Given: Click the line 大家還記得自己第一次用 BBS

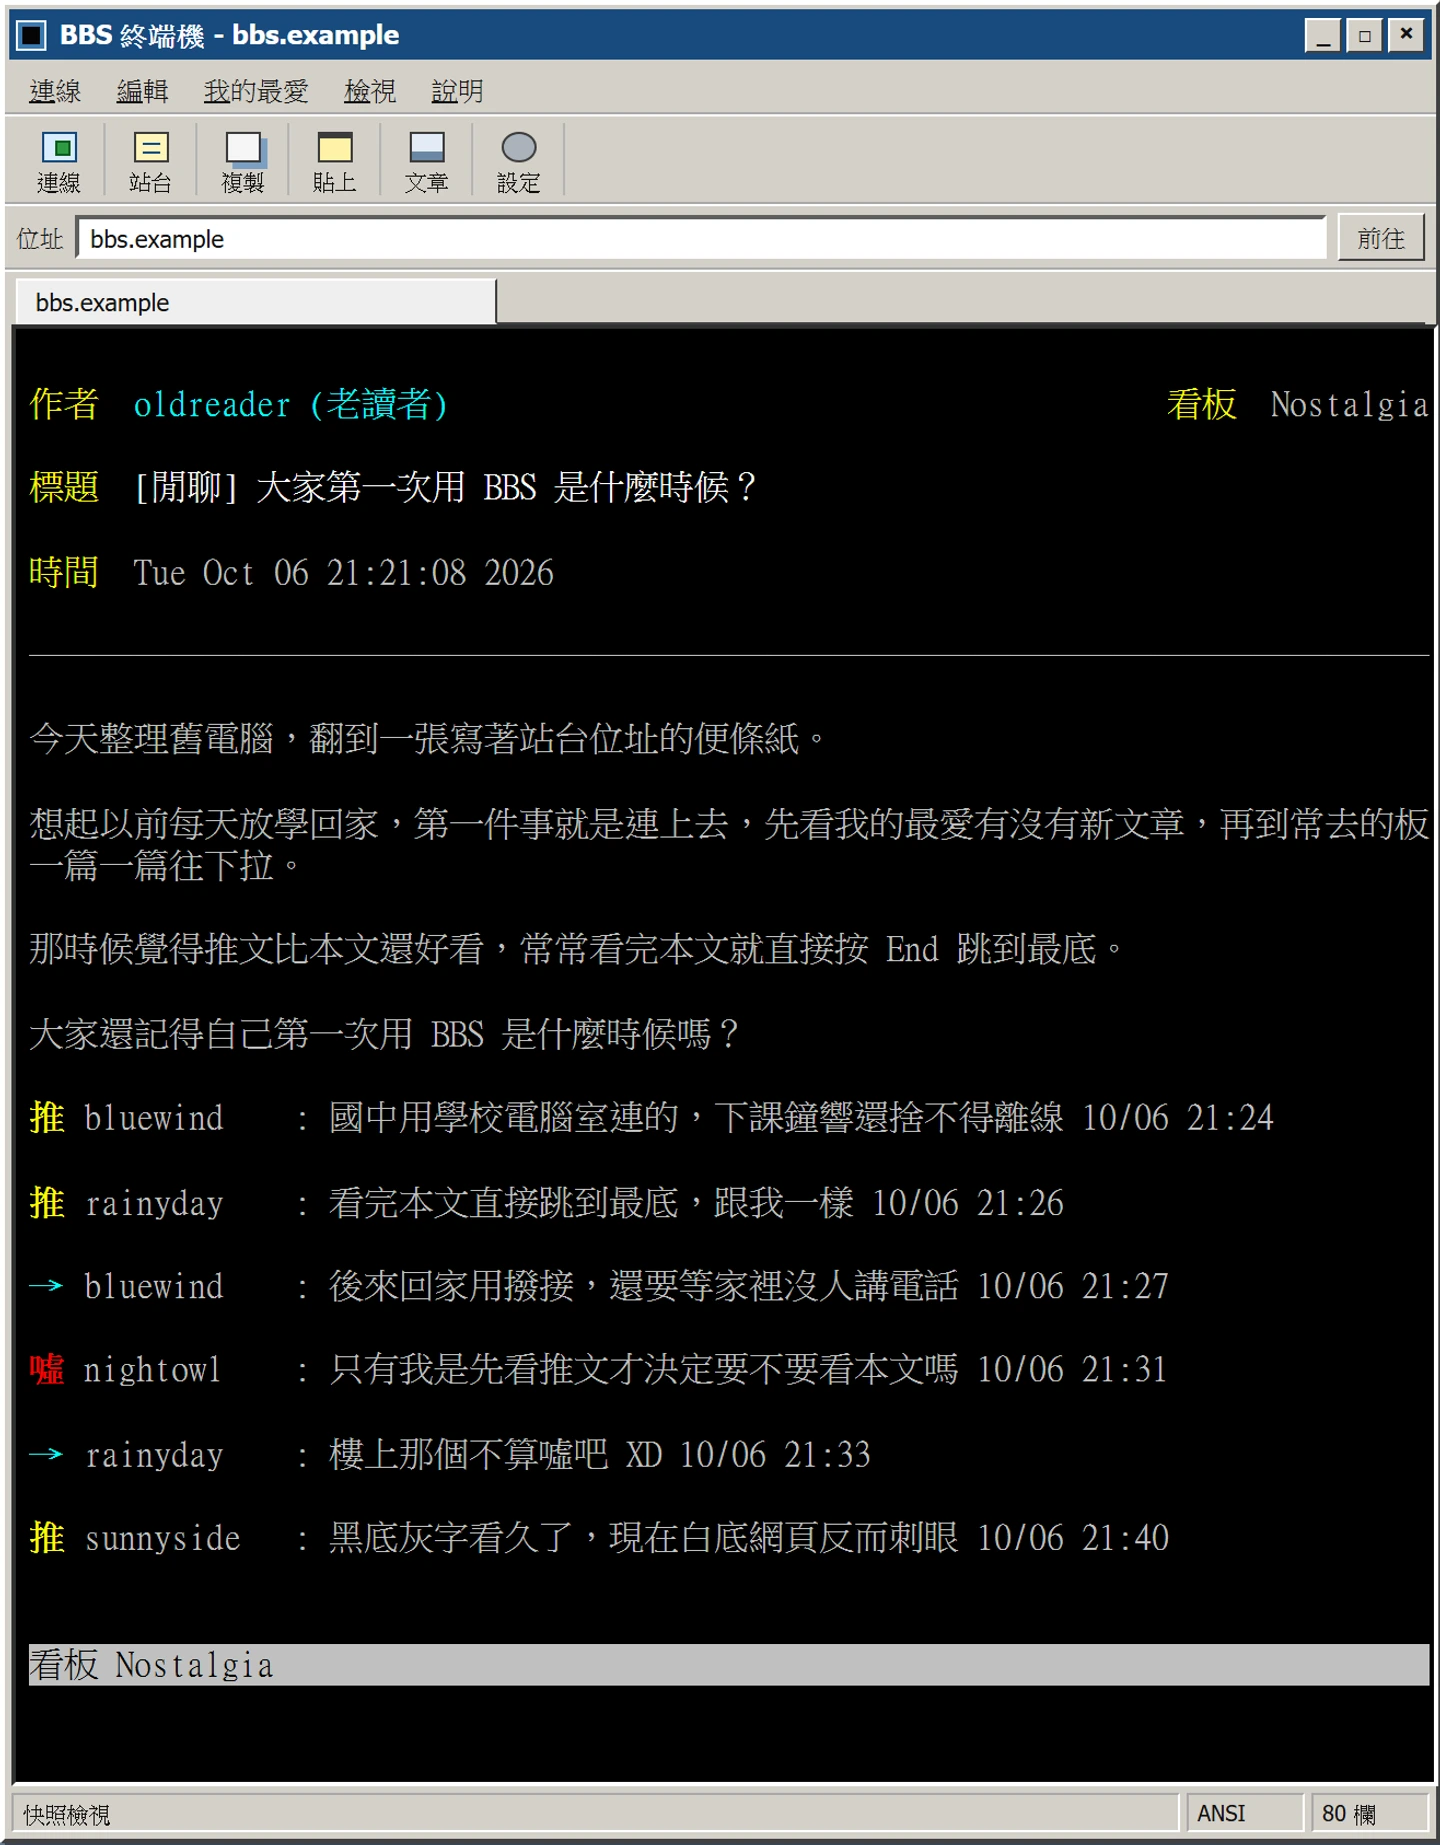Looking at the screenshot, I should (x=385, y=1033).
